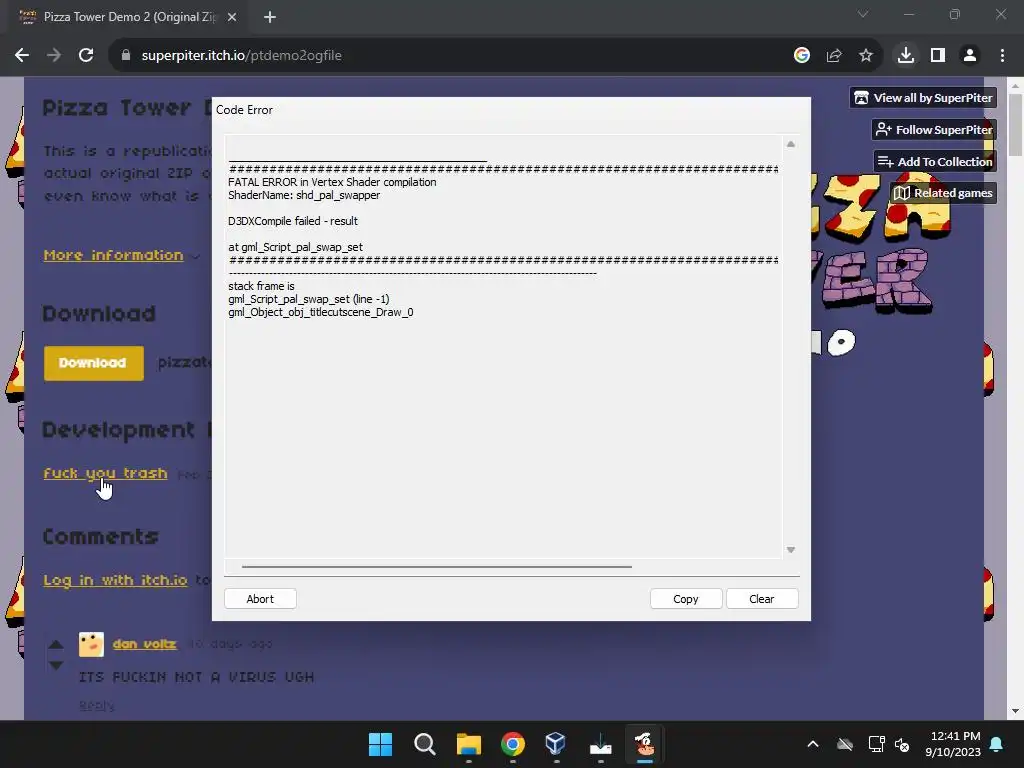
Task: Click the horizontal scrollbar in error dialog
Action: coord(436,567)
